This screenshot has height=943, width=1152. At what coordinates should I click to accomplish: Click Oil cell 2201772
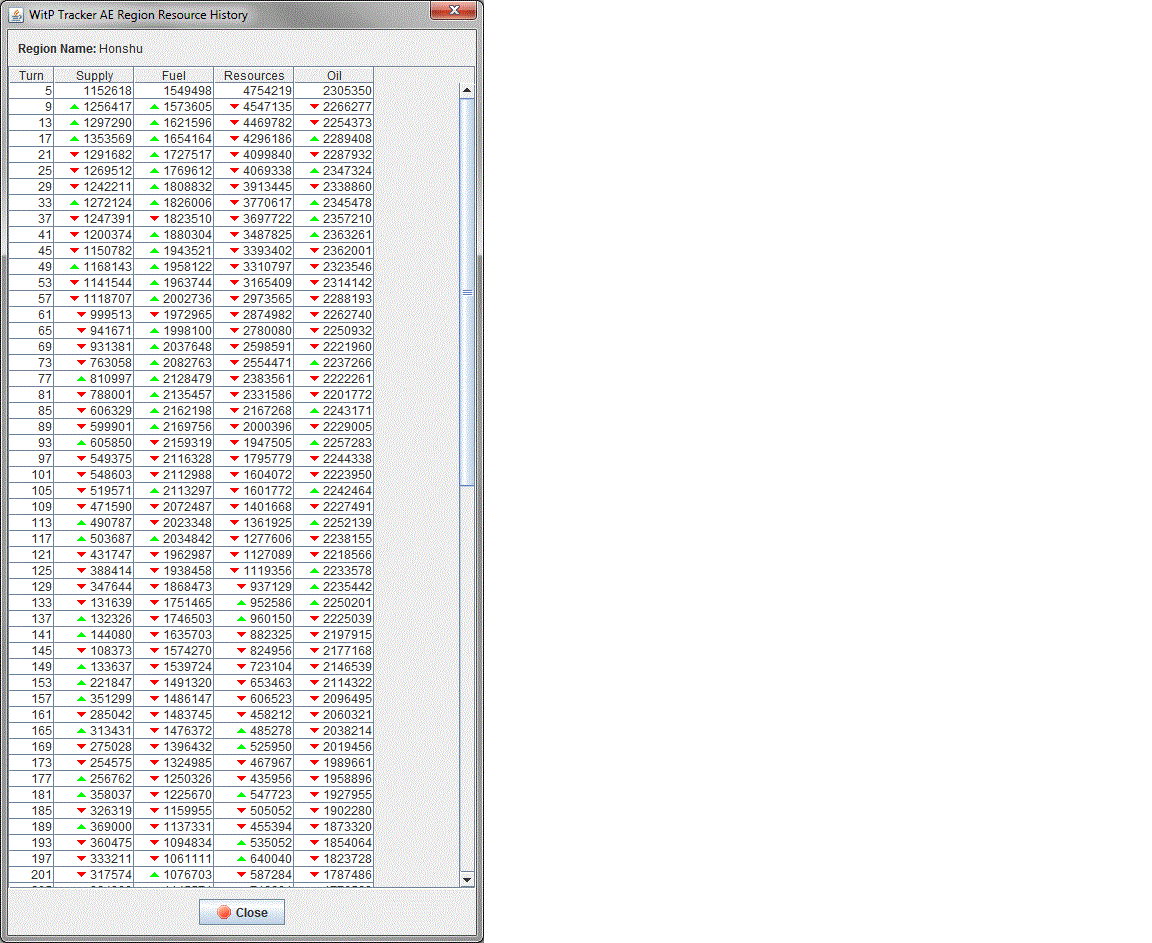point(334,395)
